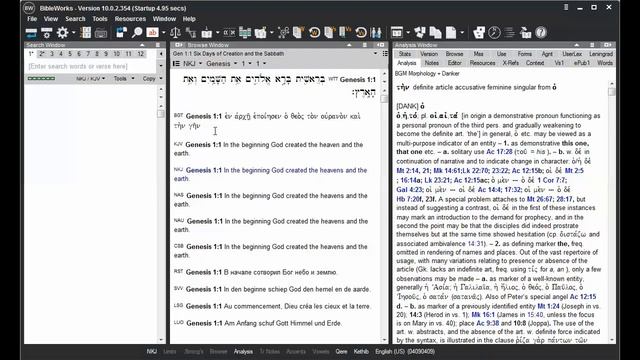Image resolution: width=640 pixels, height=360 pixels.
Task: Click the four-panel grid toolbar icon
Action: click(x=86, y=33)
